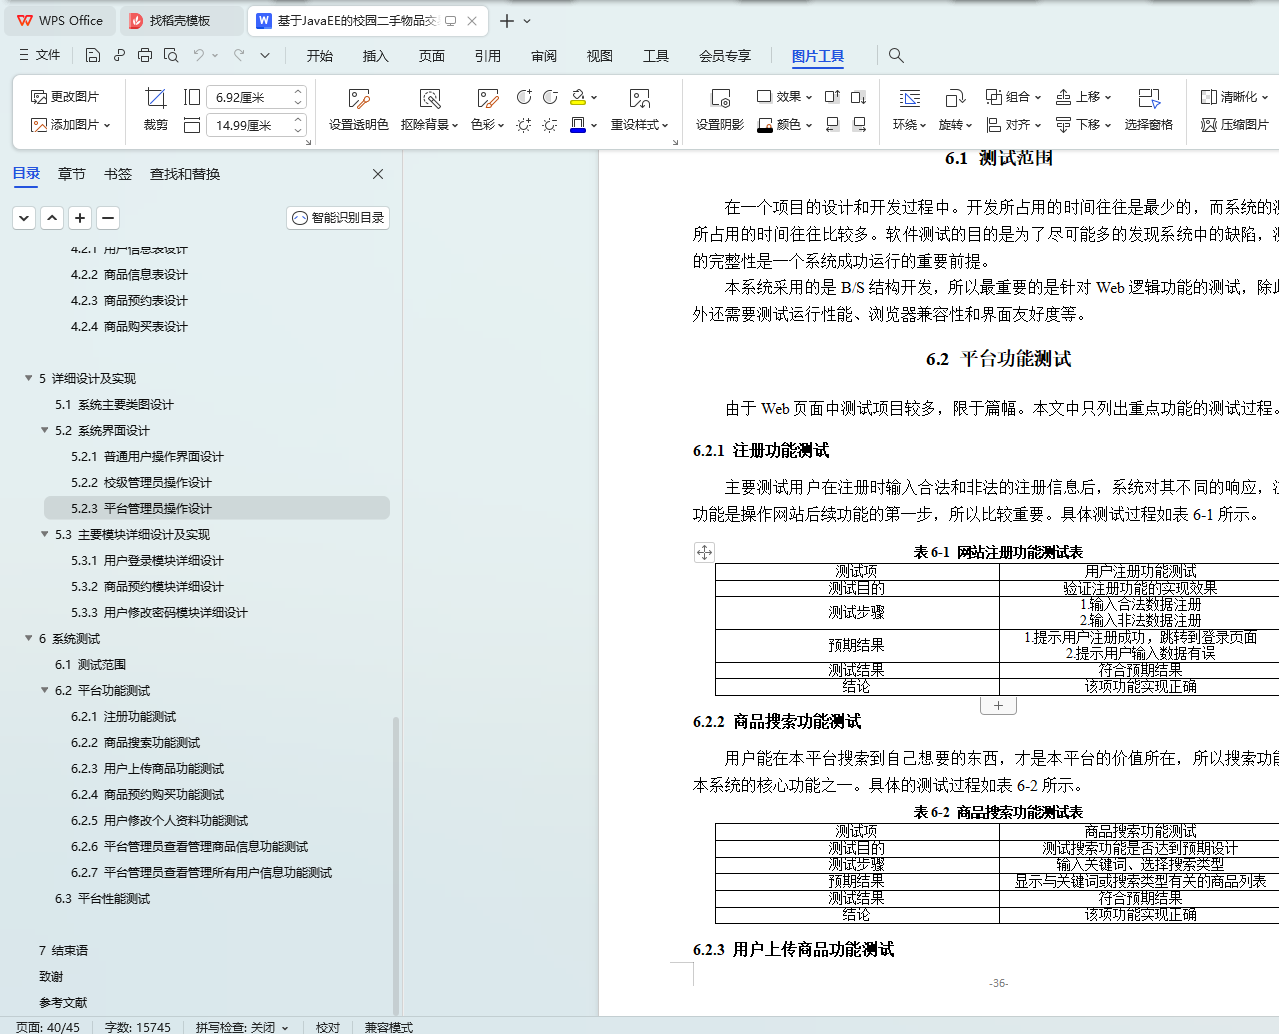1279x1034 pixels.
Task: Switch to the 章节 navigation tab
Action: (x=72, y=174)
